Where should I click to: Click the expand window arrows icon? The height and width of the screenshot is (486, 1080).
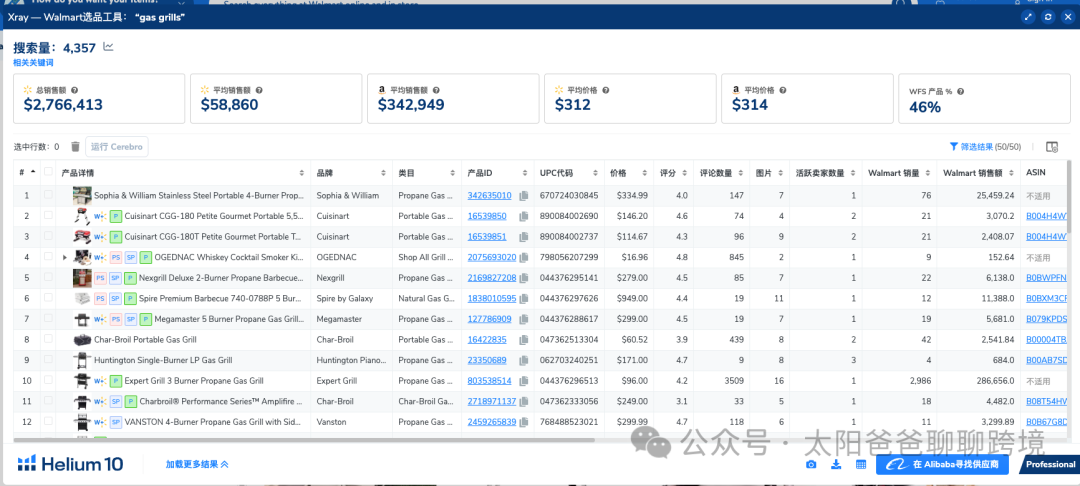pyautogui.click(x=1028, y=17)
